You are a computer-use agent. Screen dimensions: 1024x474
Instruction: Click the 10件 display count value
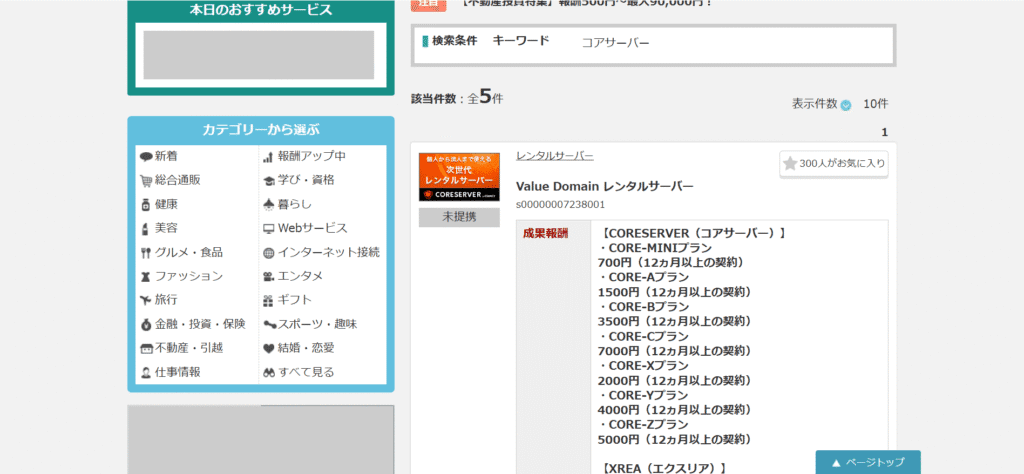click(875, 104)
